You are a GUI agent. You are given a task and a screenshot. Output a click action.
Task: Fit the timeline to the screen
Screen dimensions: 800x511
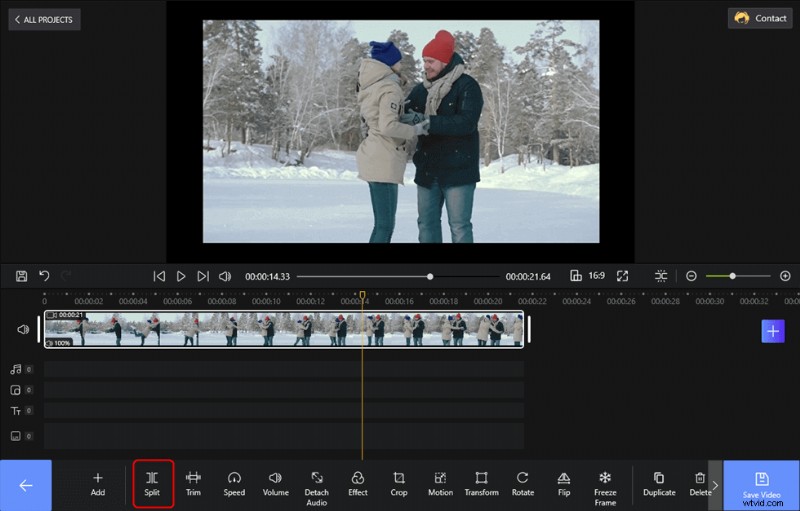661,276
